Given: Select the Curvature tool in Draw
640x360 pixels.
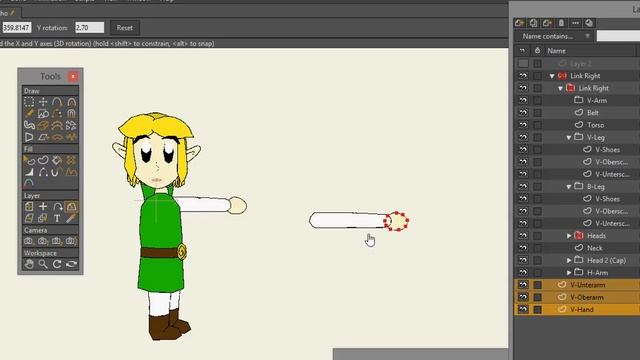Looking at the screenshot, I should [71, 102].
